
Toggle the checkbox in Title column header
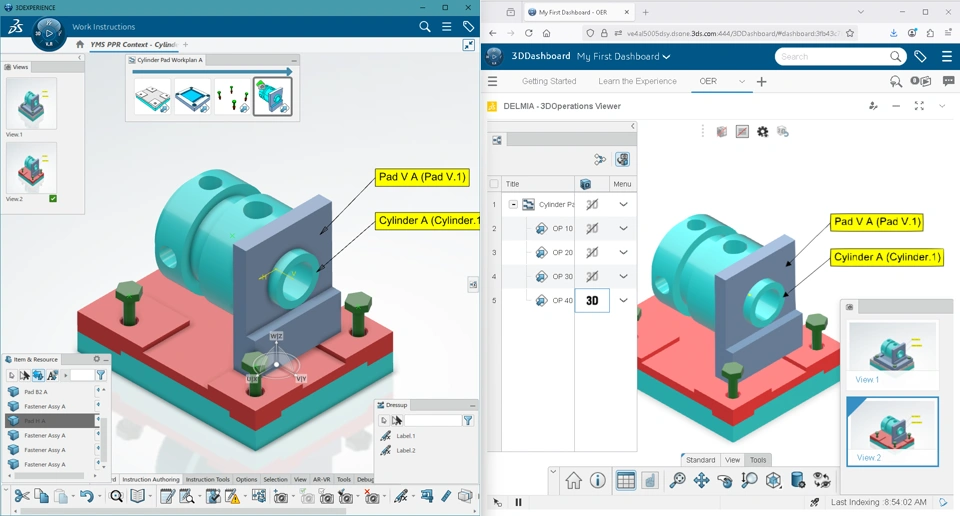(x=494, y=184)
